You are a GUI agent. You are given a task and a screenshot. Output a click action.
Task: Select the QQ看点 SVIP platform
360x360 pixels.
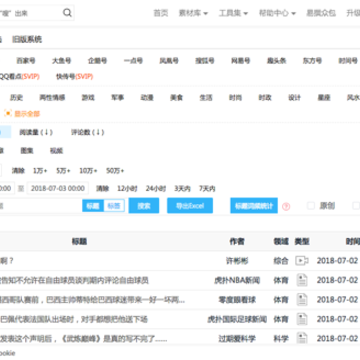tap(19, 77)
